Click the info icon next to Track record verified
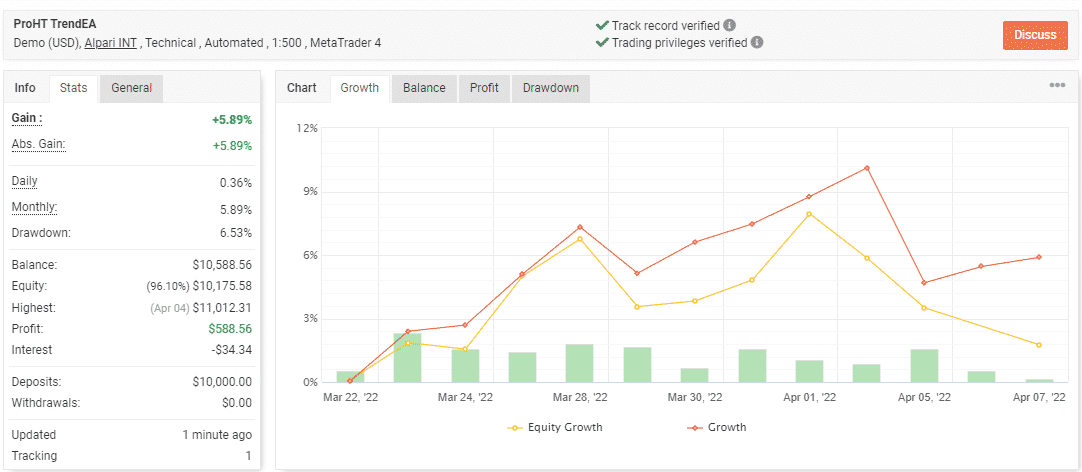Screen dimensions: 1082x472 729,25
